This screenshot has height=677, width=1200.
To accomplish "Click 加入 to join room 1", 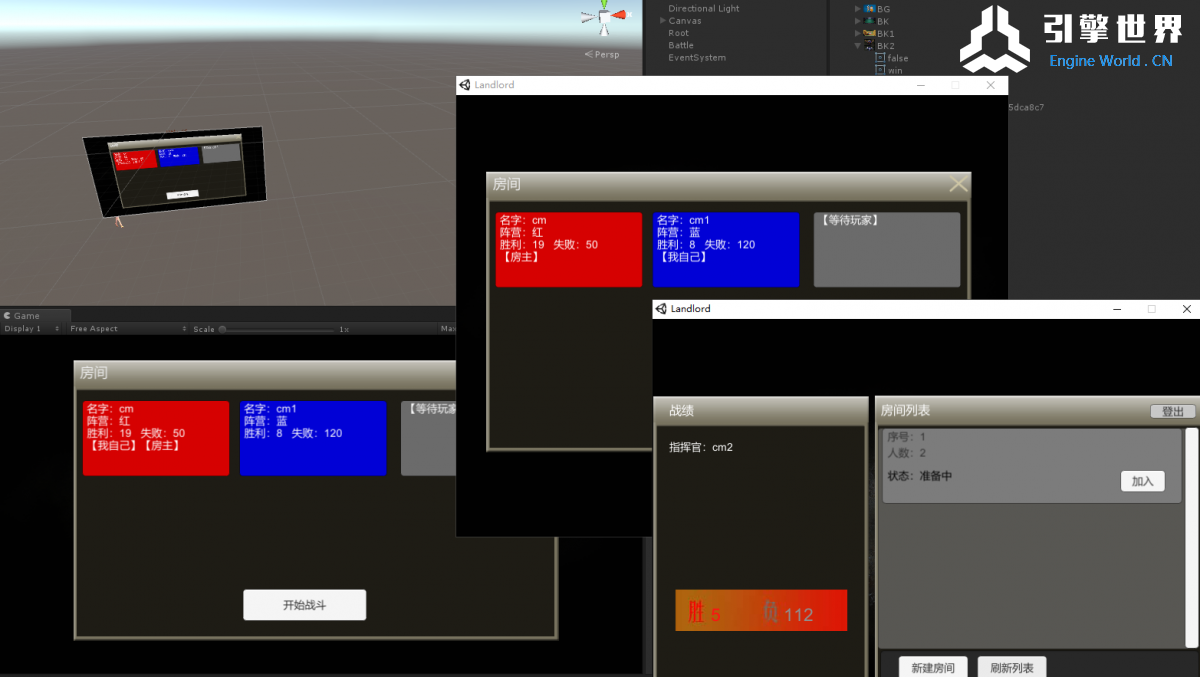I will 1142,481.
